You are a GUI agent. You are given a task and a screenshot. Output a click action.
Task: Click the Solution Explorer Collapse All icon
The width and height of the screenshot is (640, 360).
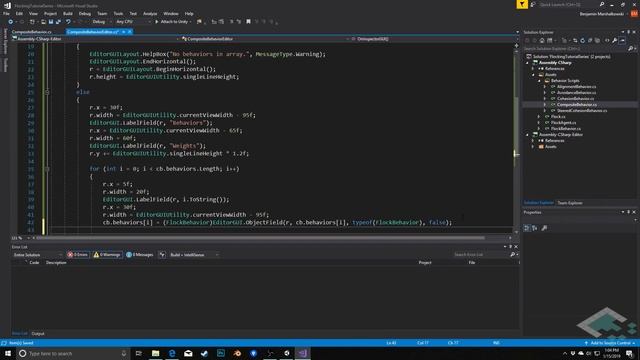(x=590, y=40)
